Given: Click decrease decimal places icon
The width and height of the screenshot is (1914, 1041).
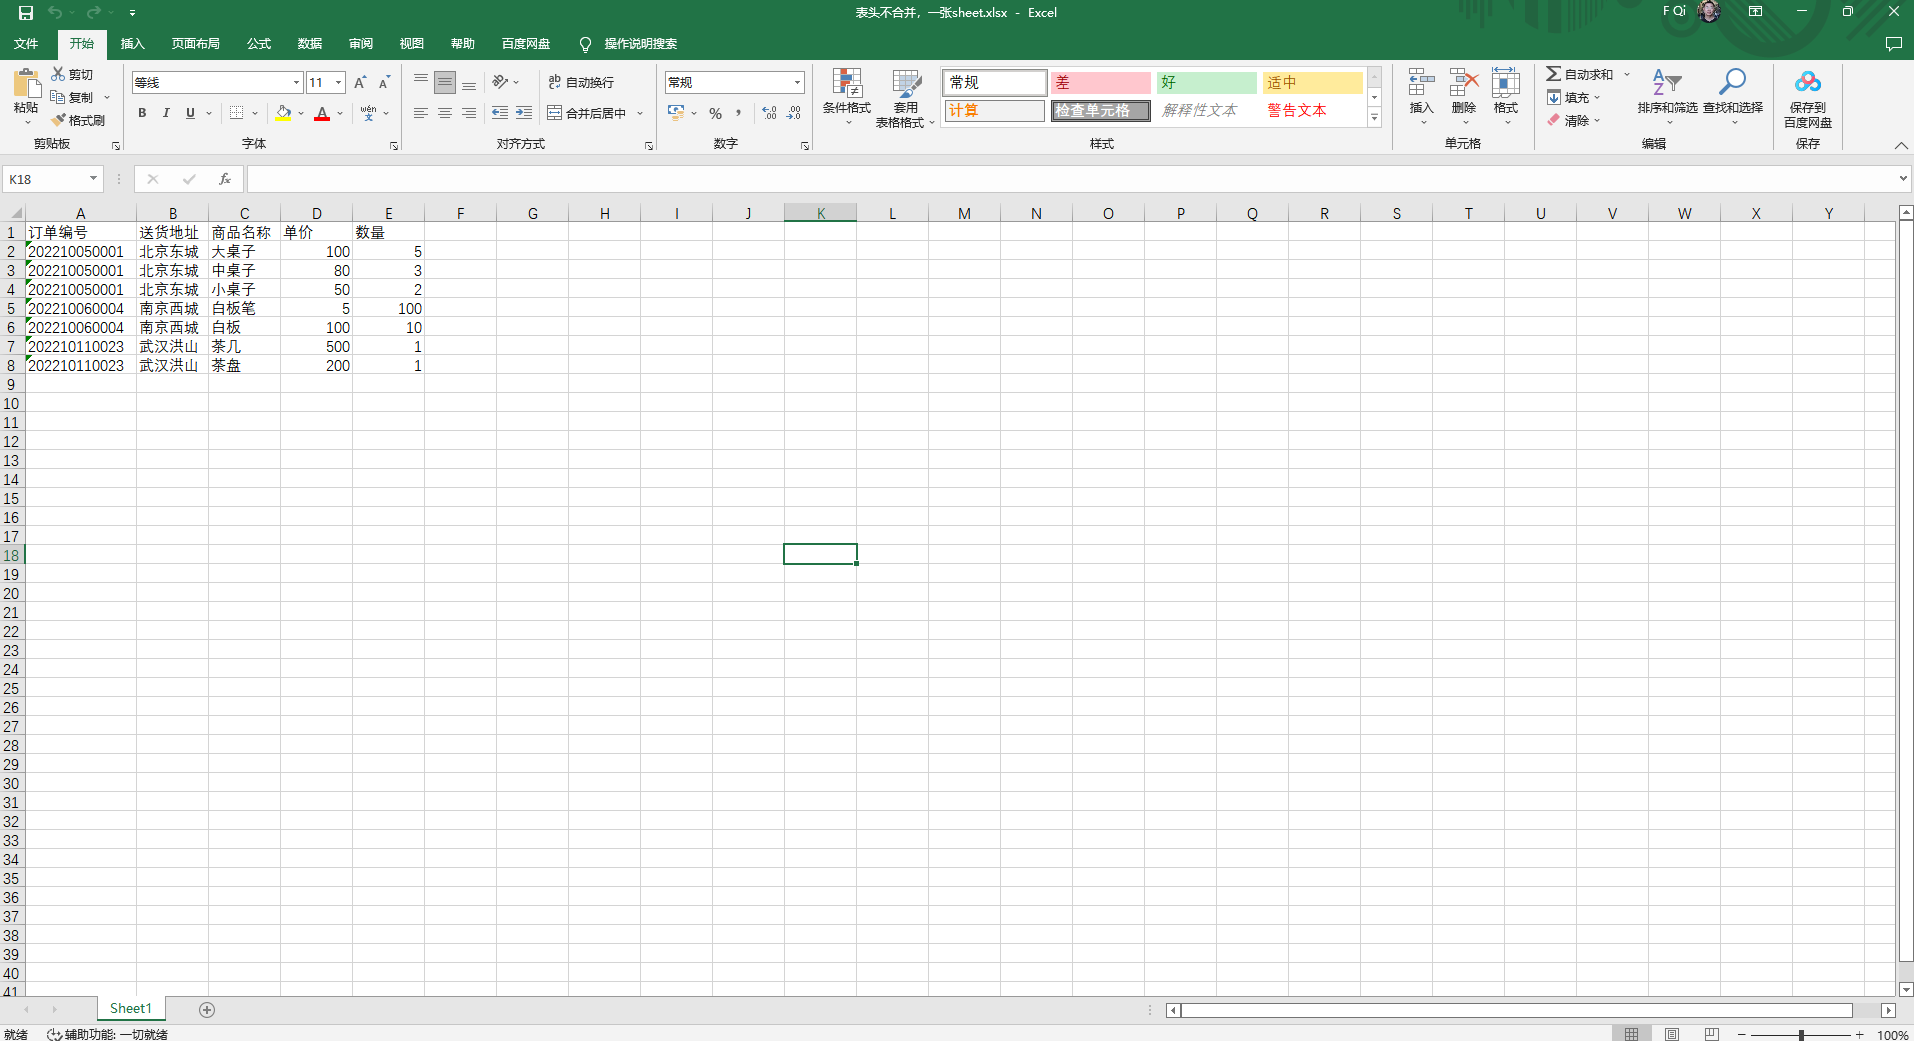Looking at the screenshot, I should coord(793,113).
